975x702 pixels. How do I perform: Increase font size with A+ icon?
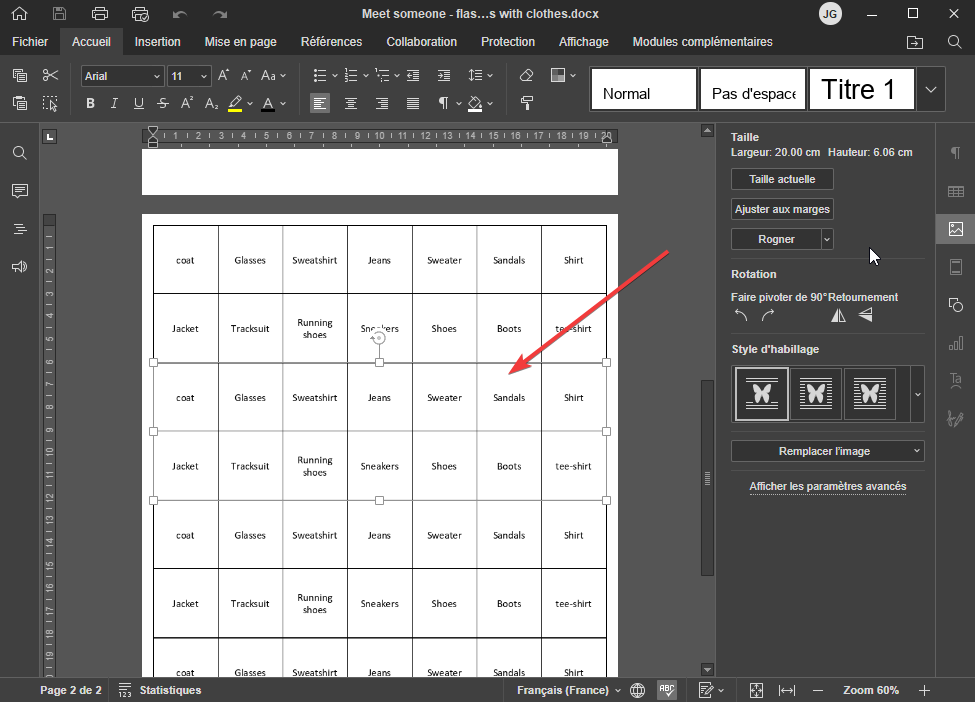pyautogui.click(x=223, y=75)
